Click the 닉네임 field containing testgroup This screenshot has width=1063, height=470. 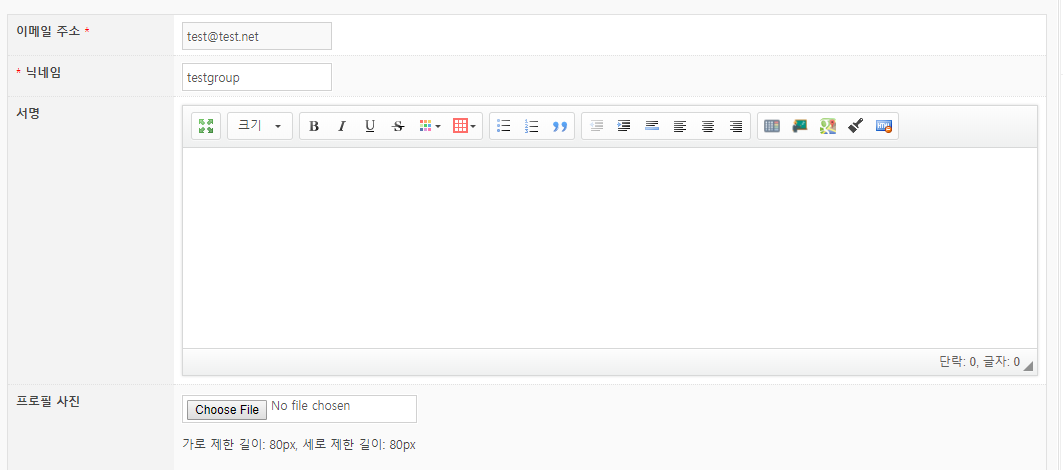tap(257, 77)
